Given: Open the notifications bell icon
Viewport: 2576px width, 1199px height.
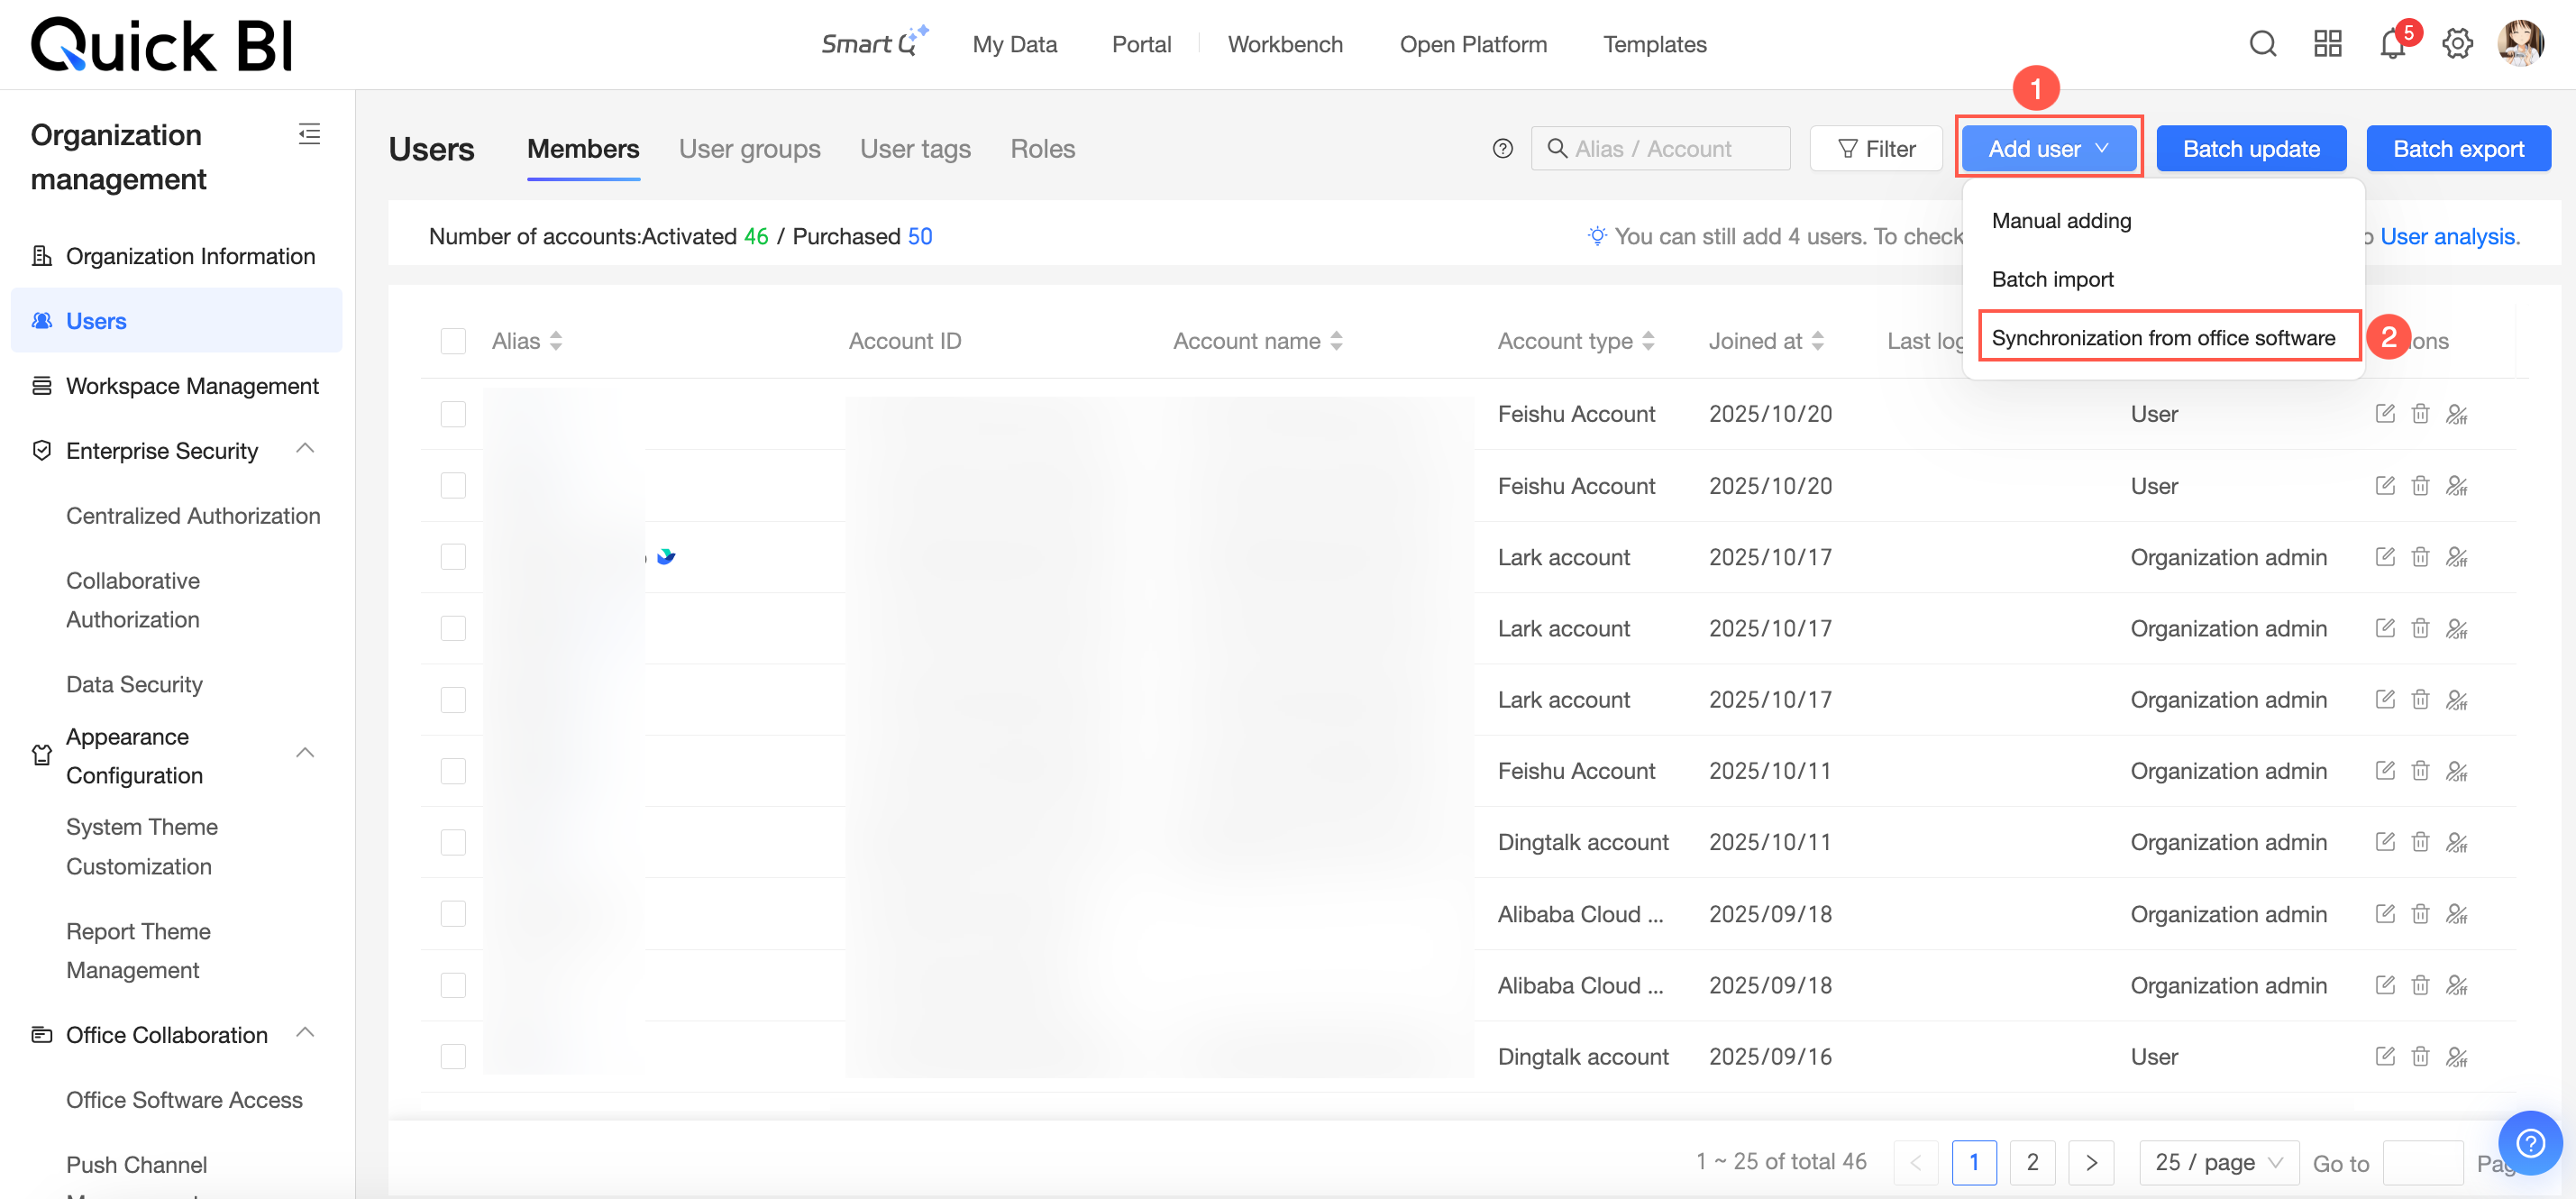Looking at the screenshot, I should 2391,44.
